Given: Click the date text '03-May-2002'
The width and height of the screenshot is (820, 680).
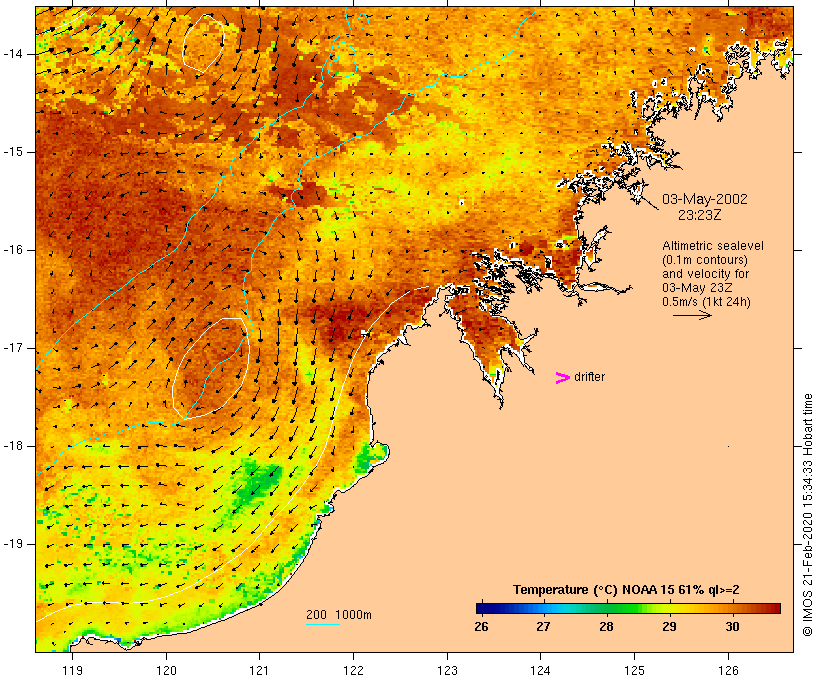Looking at the screenshot, I should tap(704, 199).
